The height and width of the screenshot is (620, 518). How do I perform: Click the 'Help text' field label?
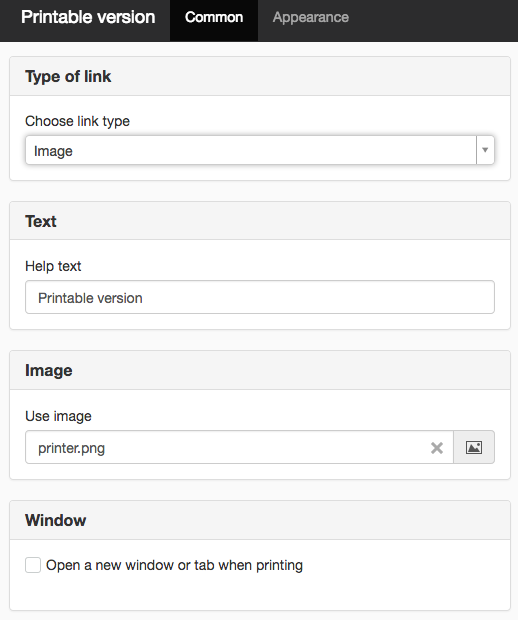coord(53,266)
